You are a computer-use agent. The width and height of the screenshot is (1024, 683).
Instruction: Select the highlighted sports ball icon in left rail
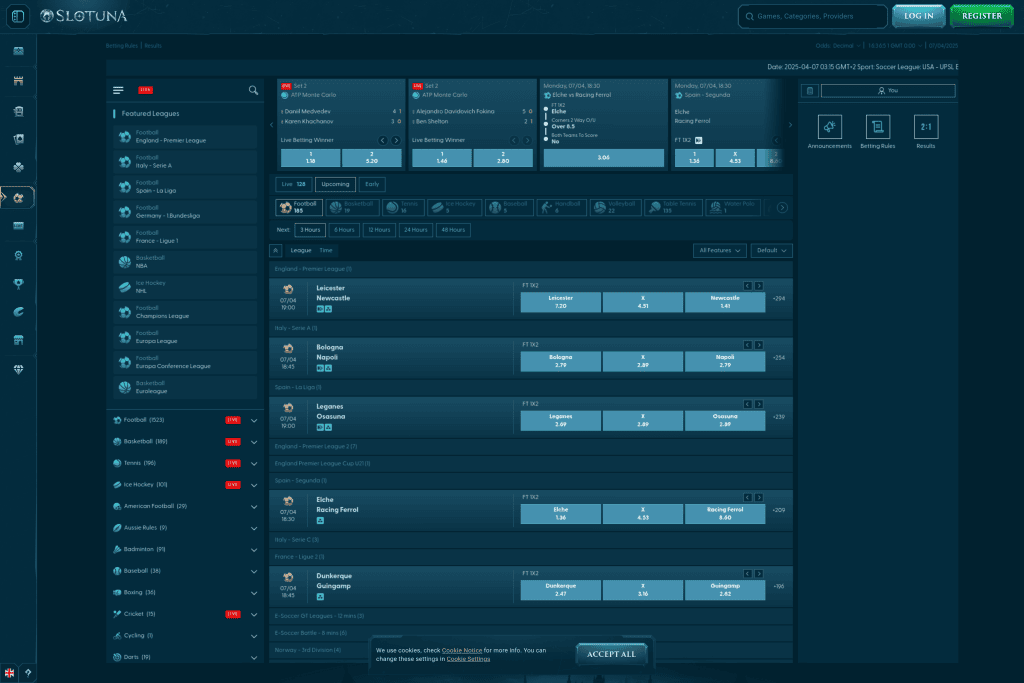coord(18,197)
